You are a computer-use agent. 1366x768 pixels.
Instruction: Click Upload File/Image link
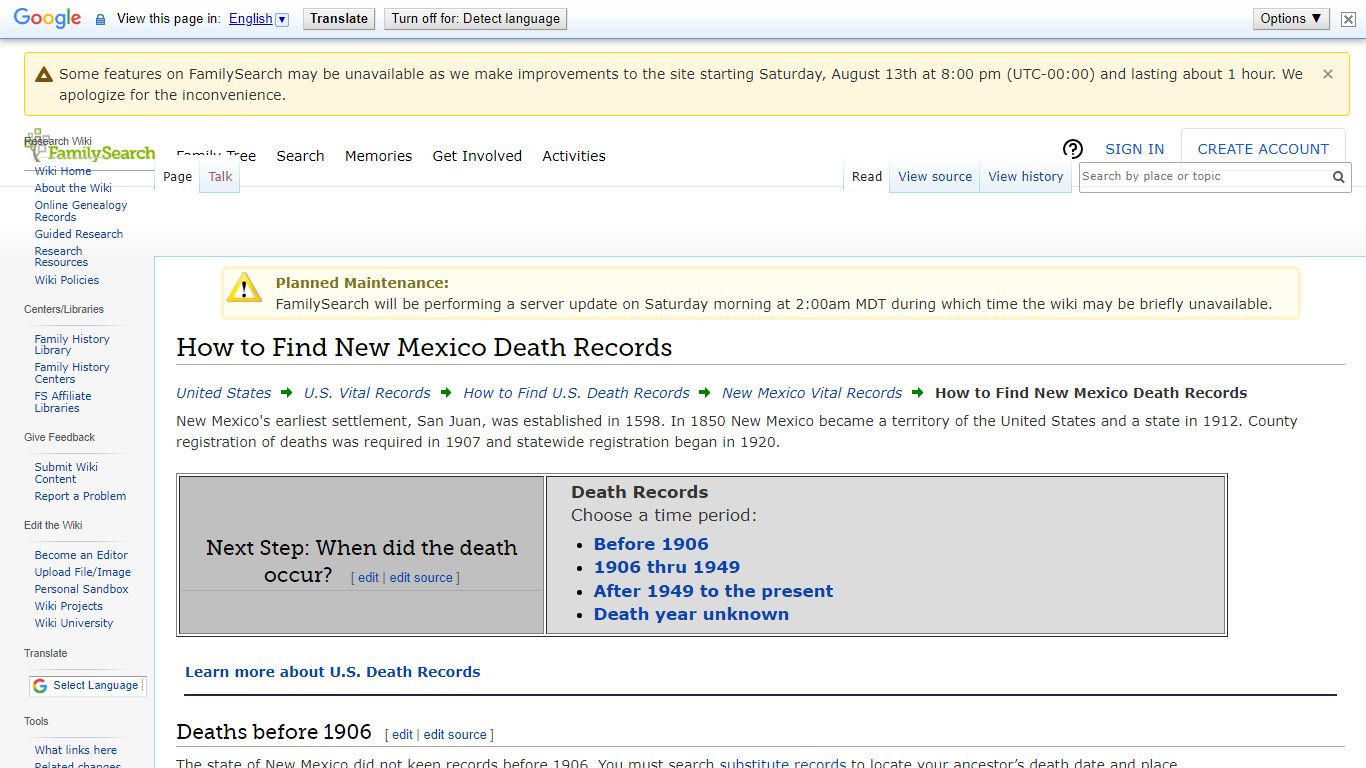(83, 572)
